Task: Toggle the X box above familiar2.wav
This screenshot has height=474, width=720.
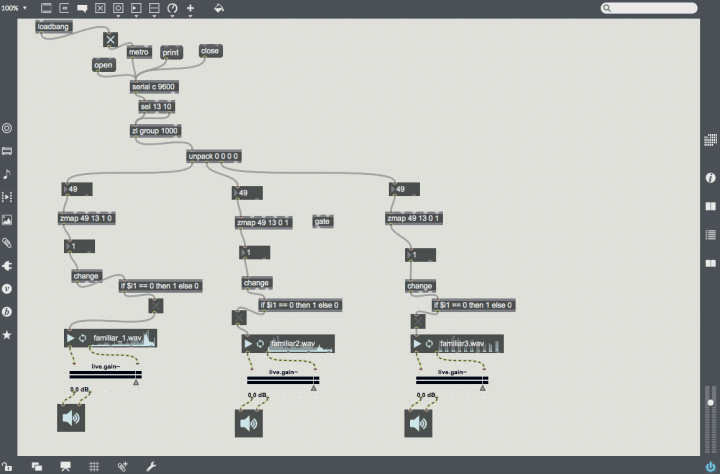Action: pos(239,317)
